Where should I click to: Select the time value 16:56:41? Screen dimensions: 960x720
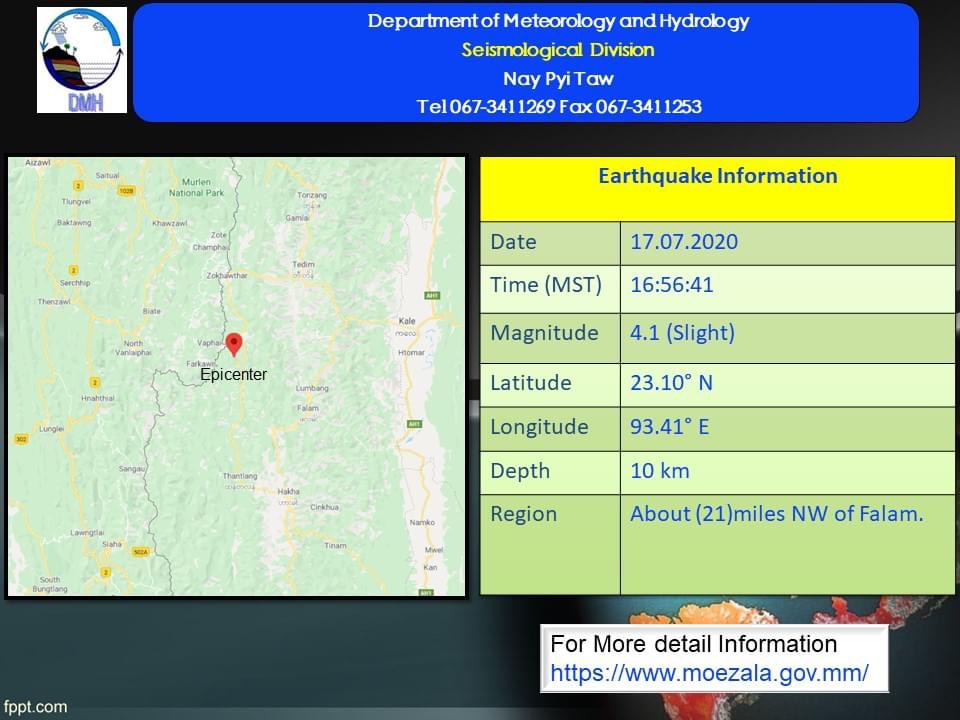pos(672,285)
